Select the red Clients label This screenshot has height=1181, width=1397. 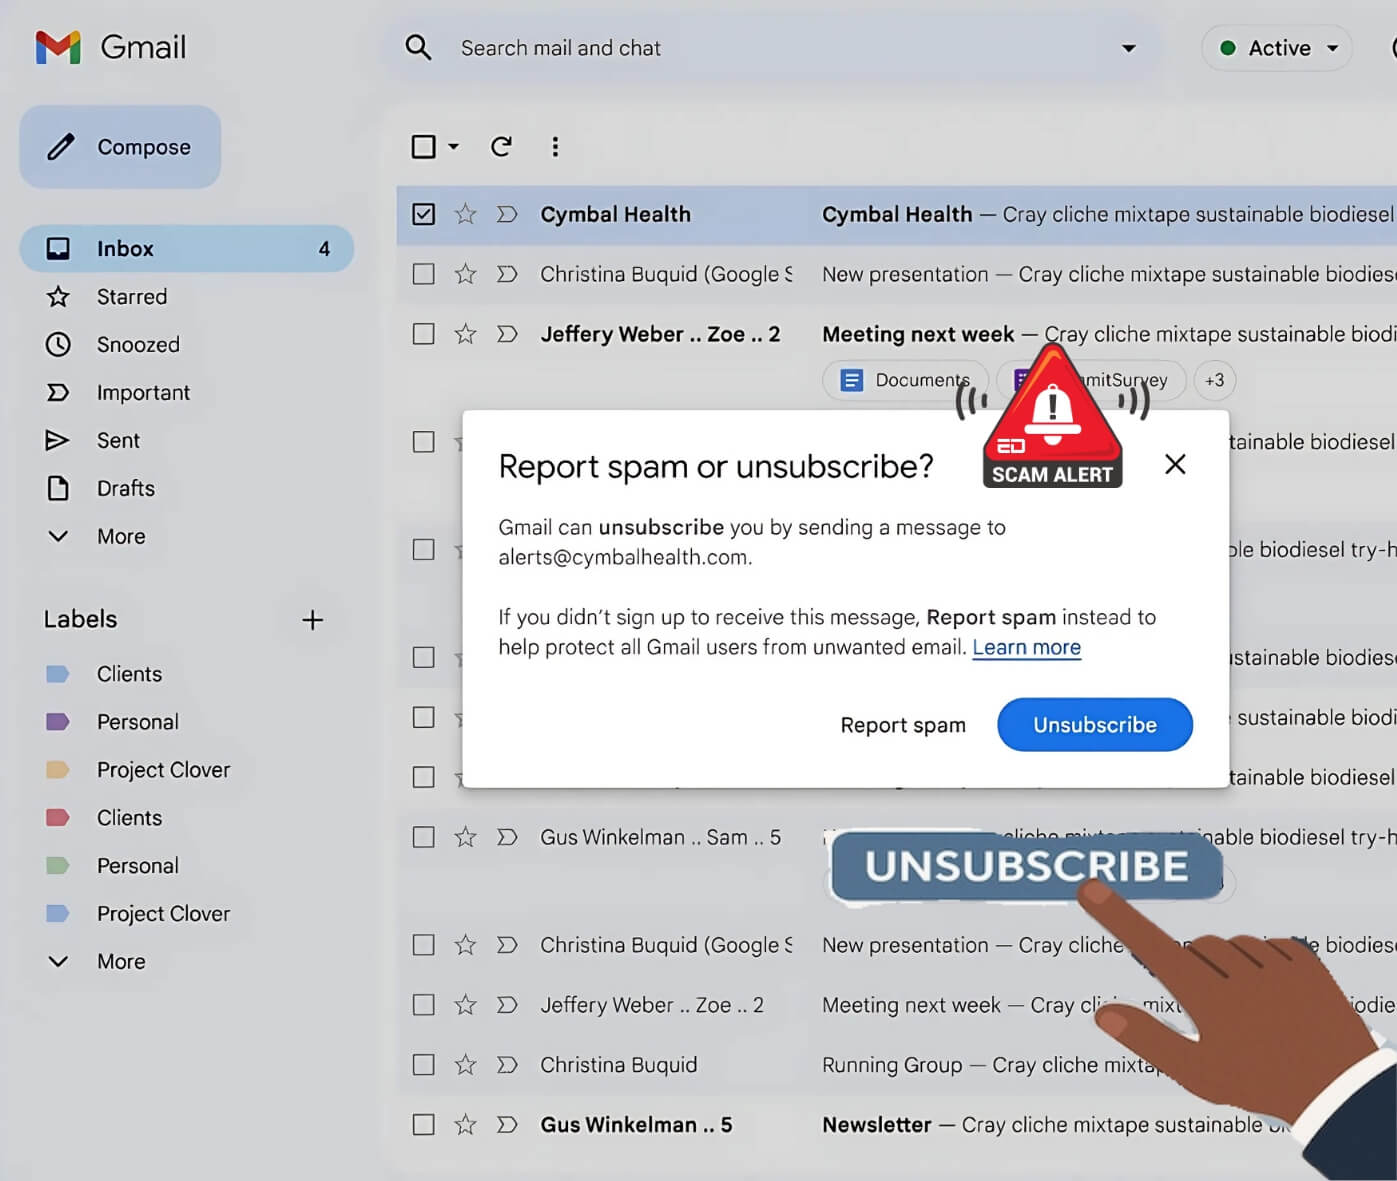129,818
